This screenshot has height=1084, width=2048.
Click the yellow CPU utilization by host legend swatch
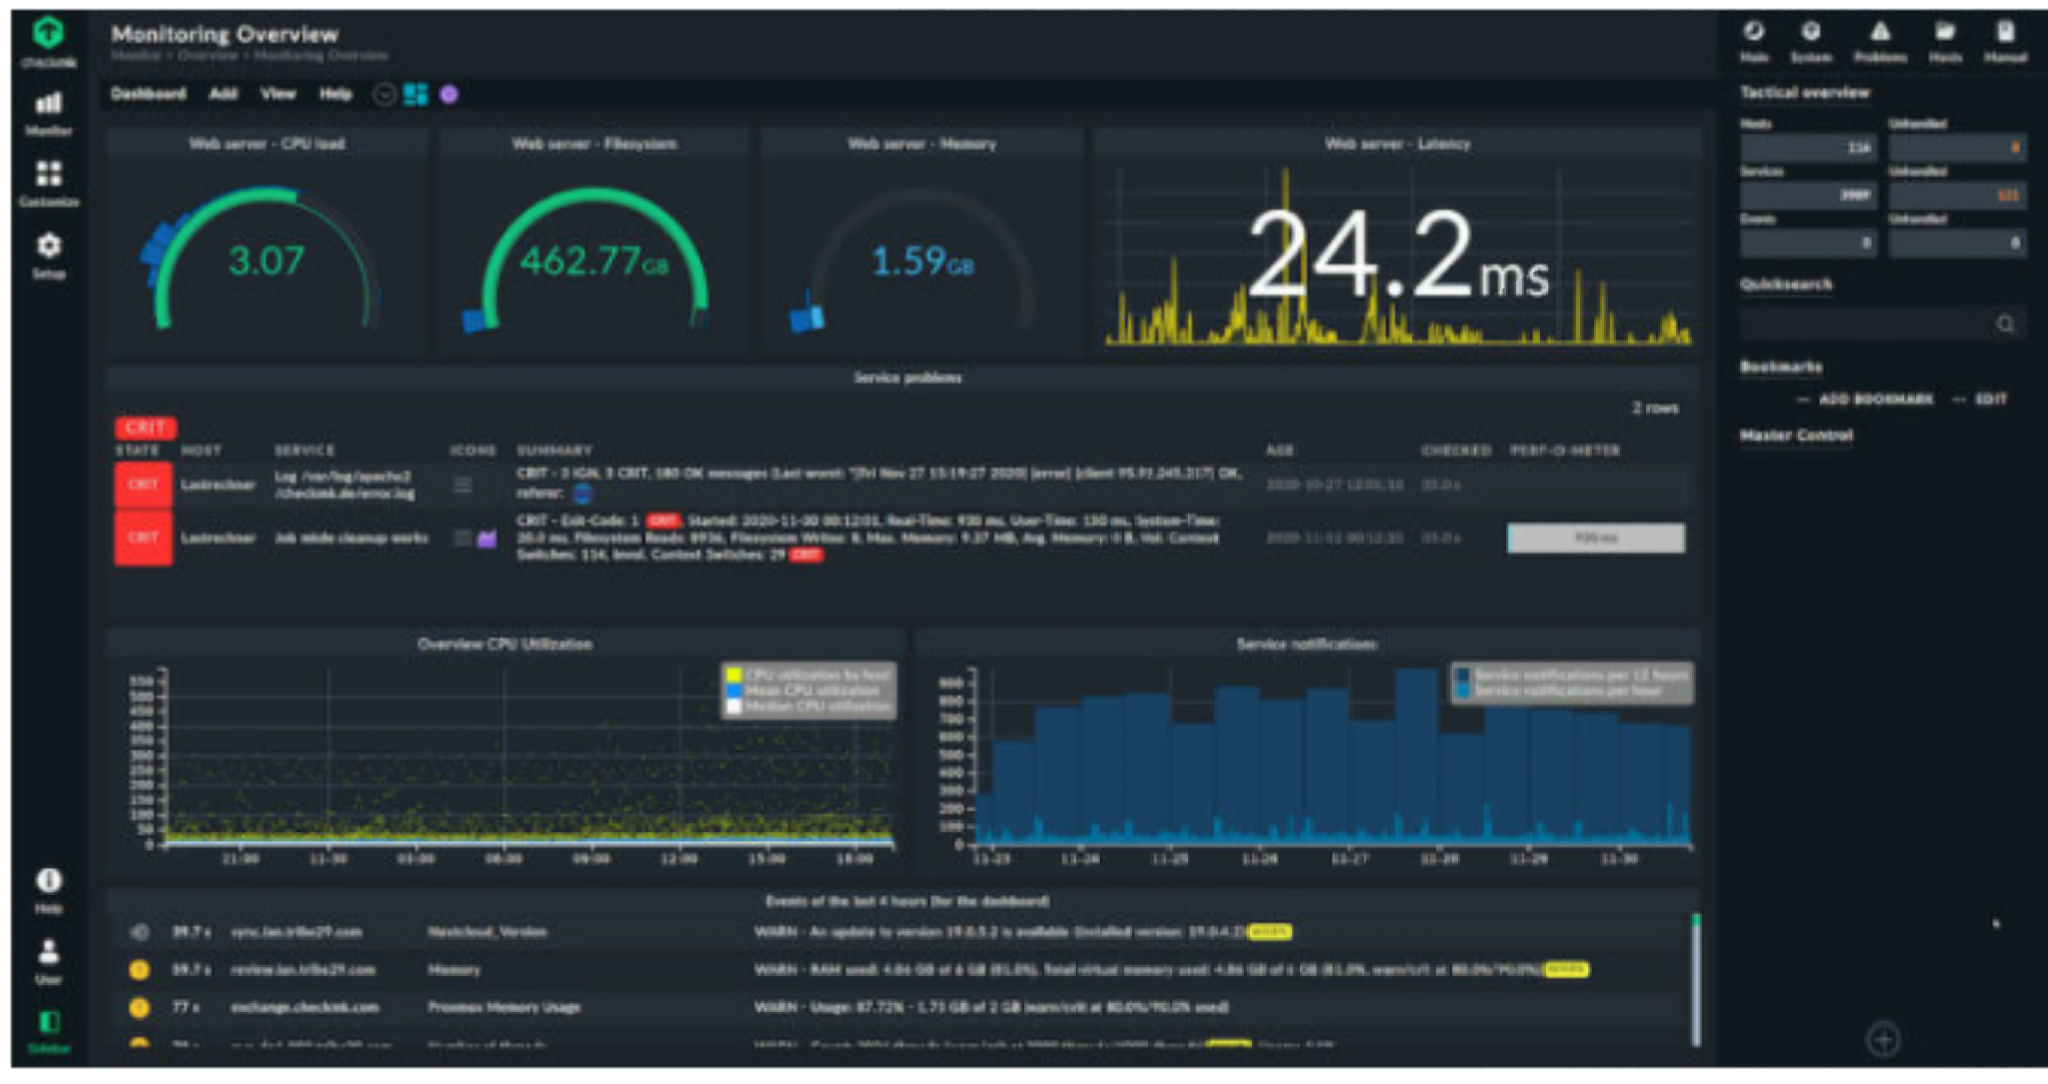click(x=733, y=675)
